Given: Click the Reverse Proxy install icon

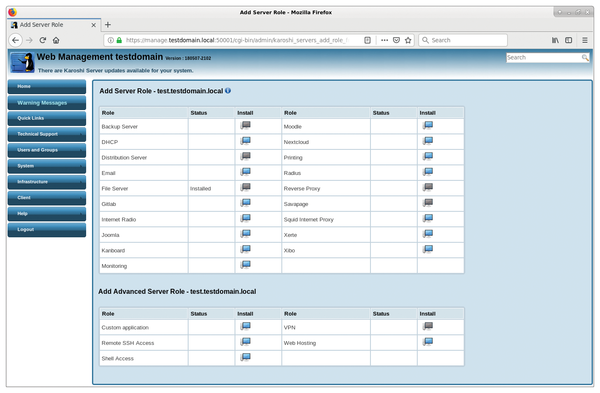Looking at the screenshot, I should click(428, 188).
